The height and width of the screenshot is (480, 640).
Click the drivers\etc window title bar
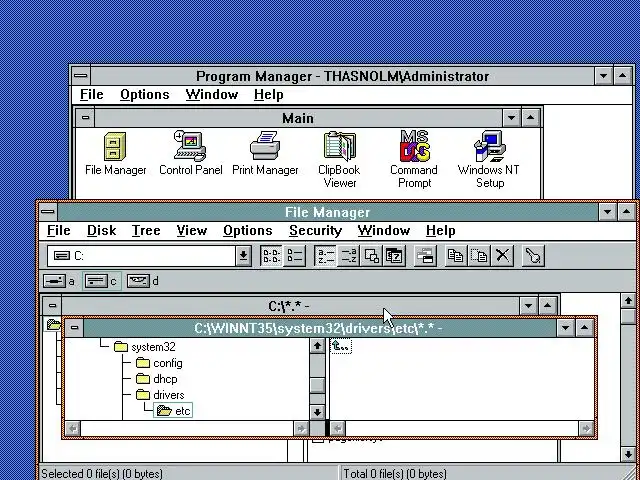pos(320,327)
